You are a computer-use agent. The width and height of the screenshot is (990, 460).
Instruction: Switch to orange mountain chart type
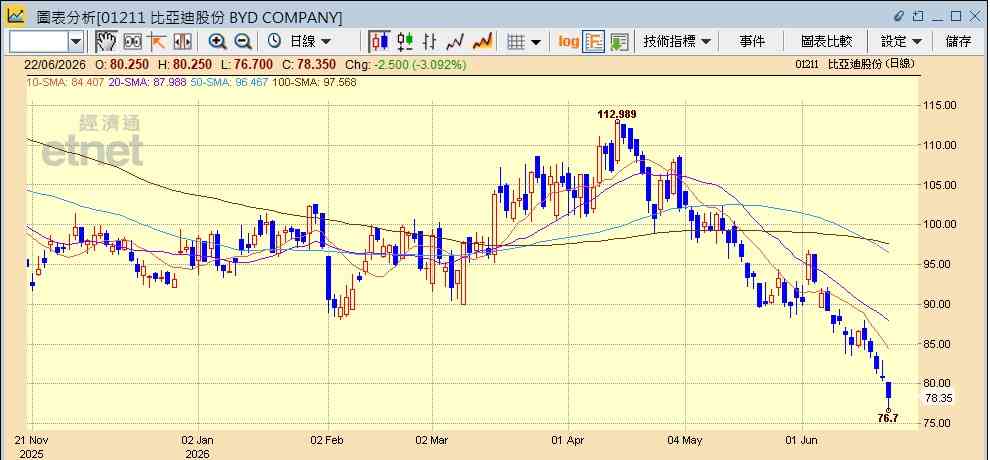point(482,42)
